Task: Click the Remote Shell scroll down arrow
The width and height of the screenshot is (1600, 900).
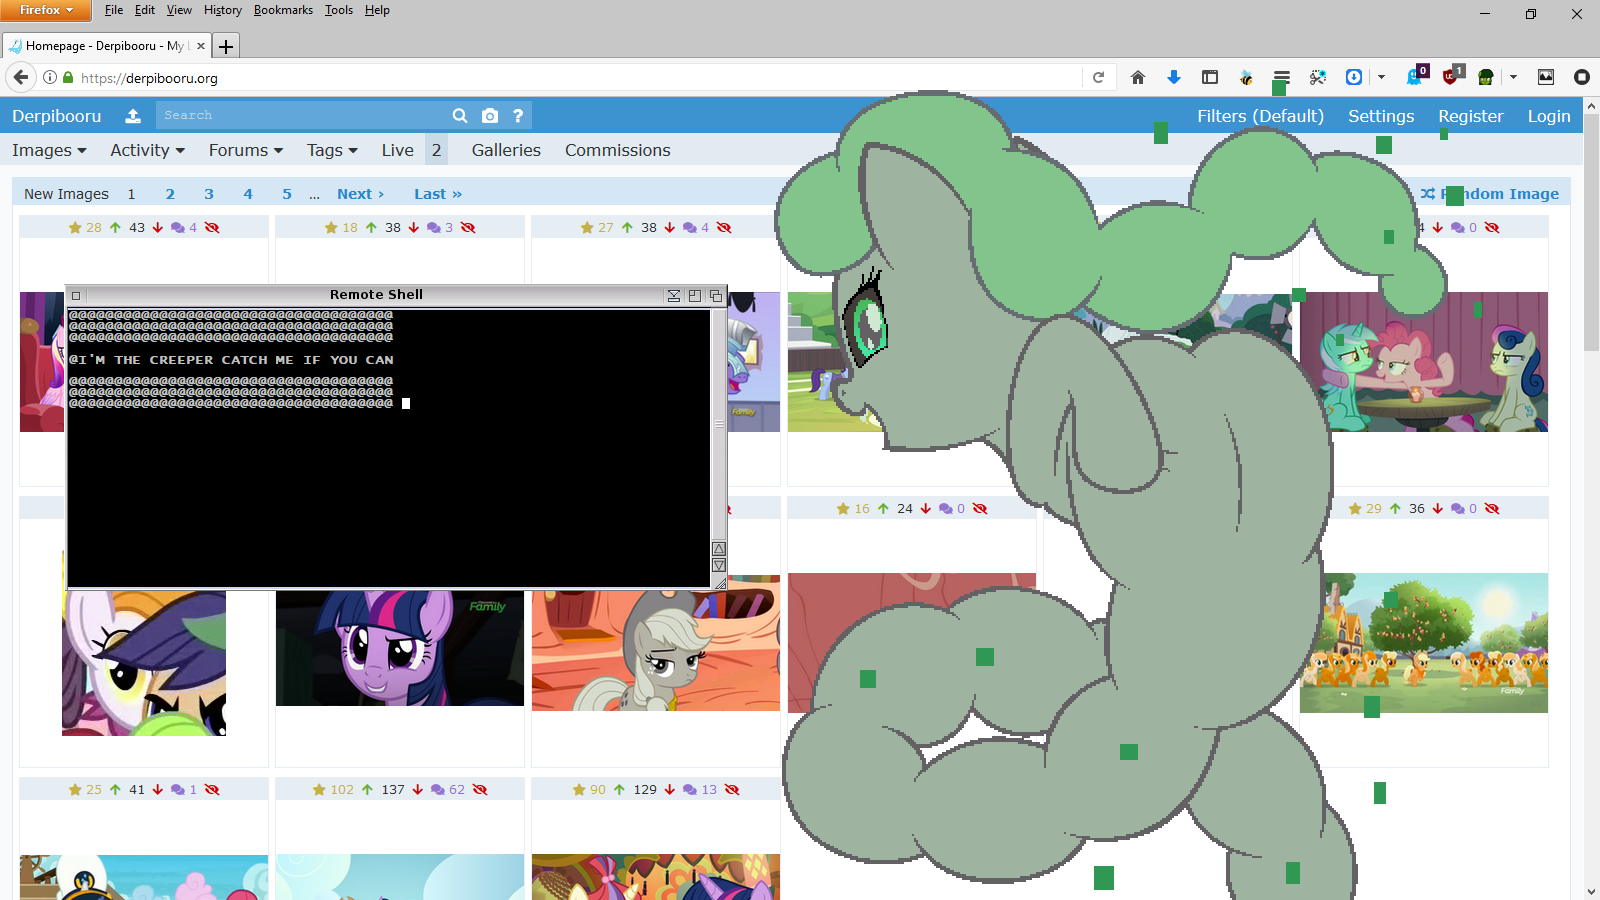Action: coord(719,566)
